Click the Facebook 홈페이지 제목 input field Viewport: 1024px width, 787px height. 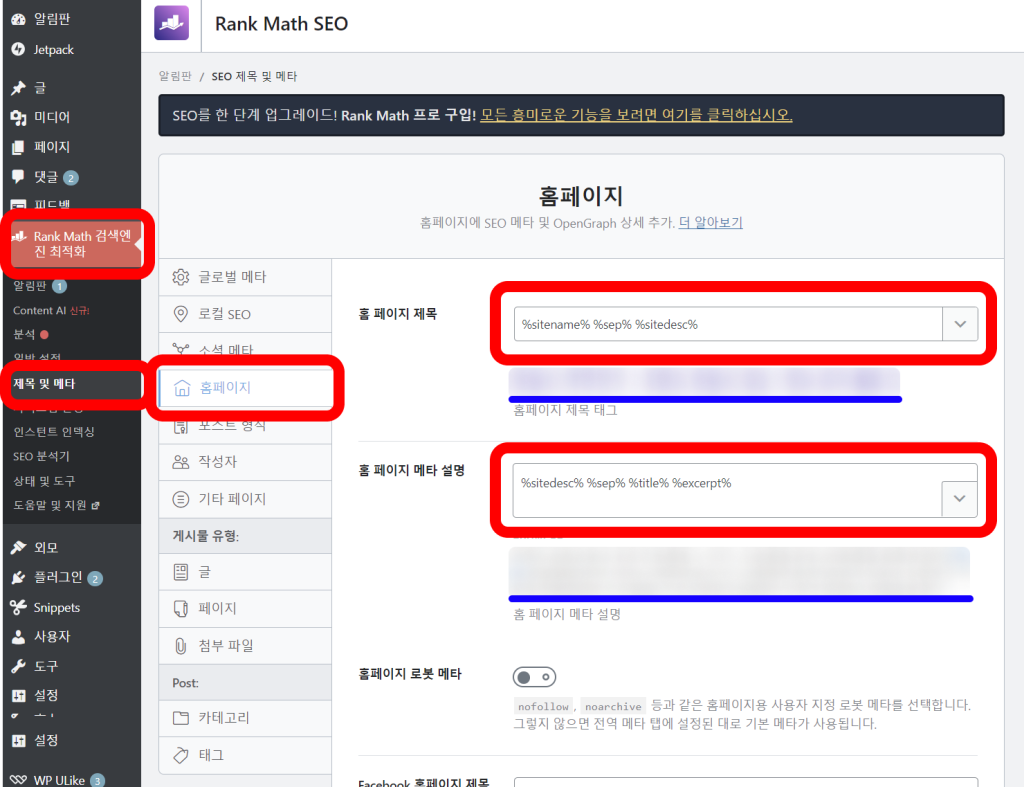tap(746, 782)
